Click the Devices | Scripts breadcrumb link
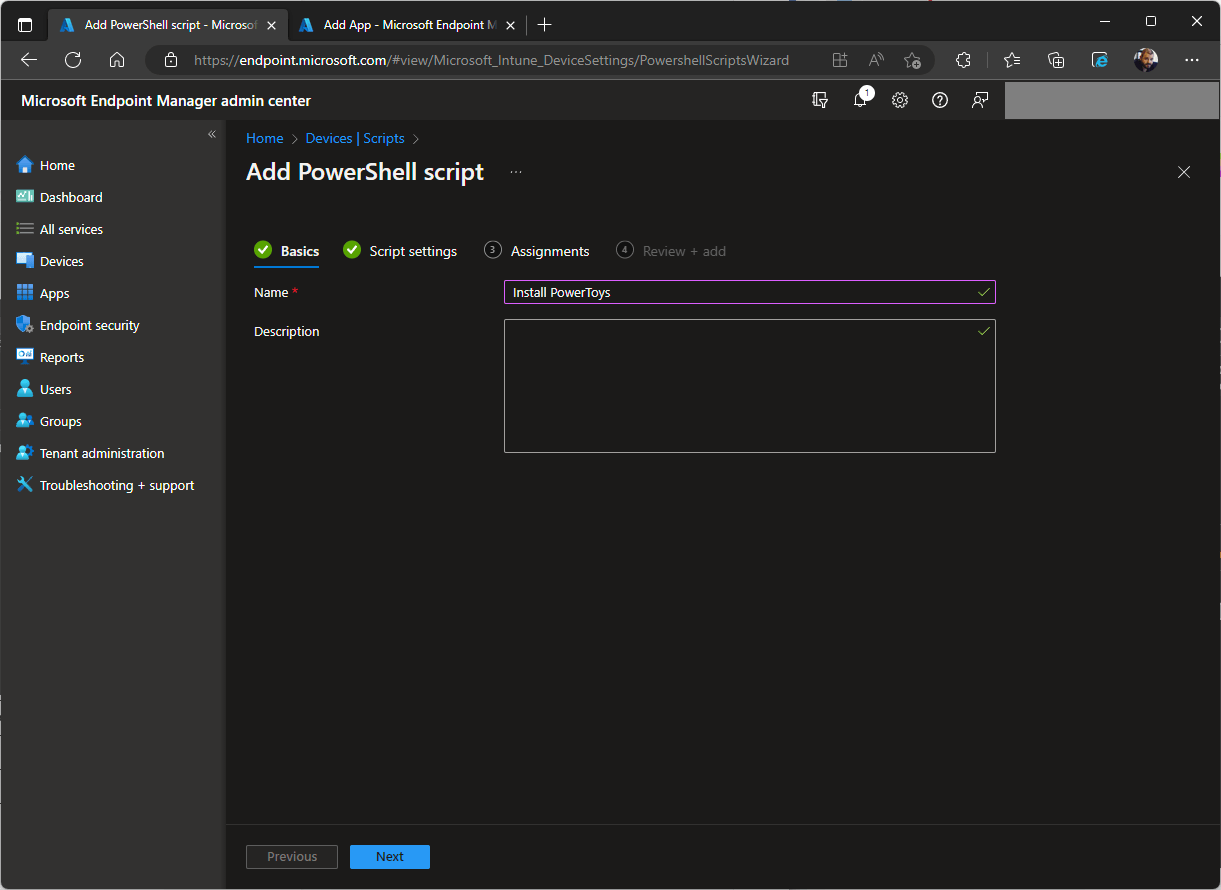The image size is (1221, 890). pos(355,138)
